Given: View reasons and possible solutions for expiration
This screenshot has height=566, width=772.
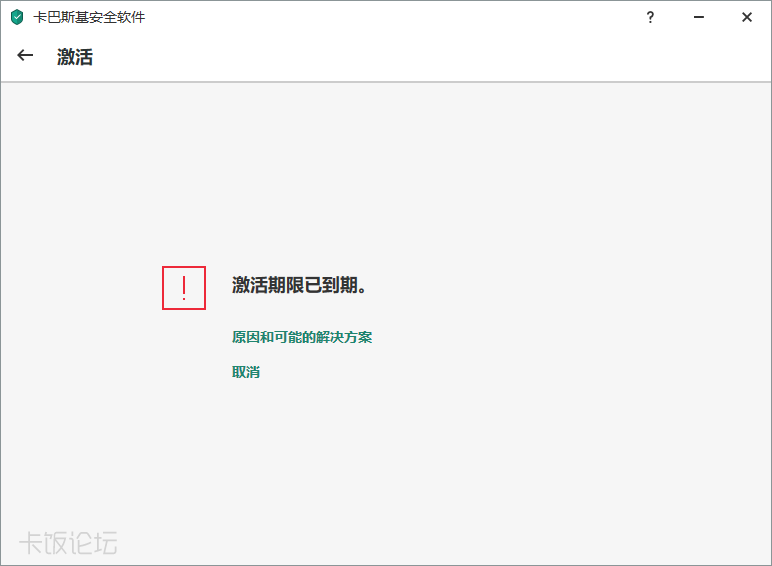Looking at the screenshot, I should point(302,337).
